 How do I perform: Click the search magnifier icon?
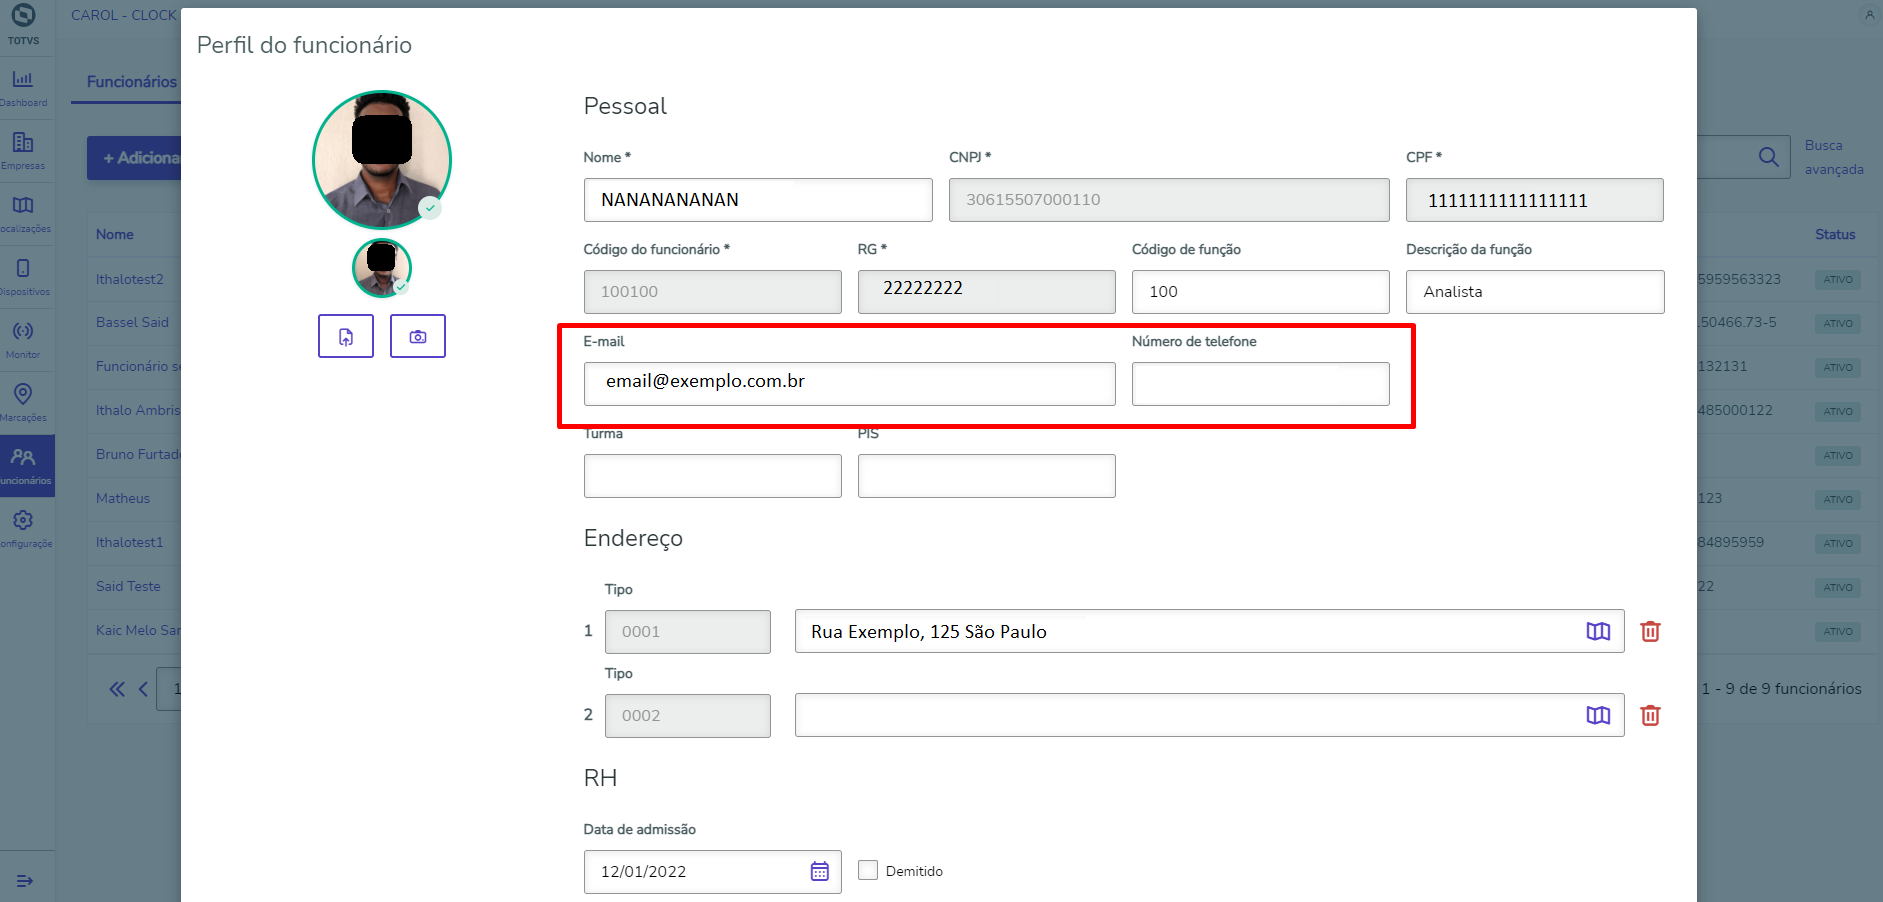[x=1768, y=157]
